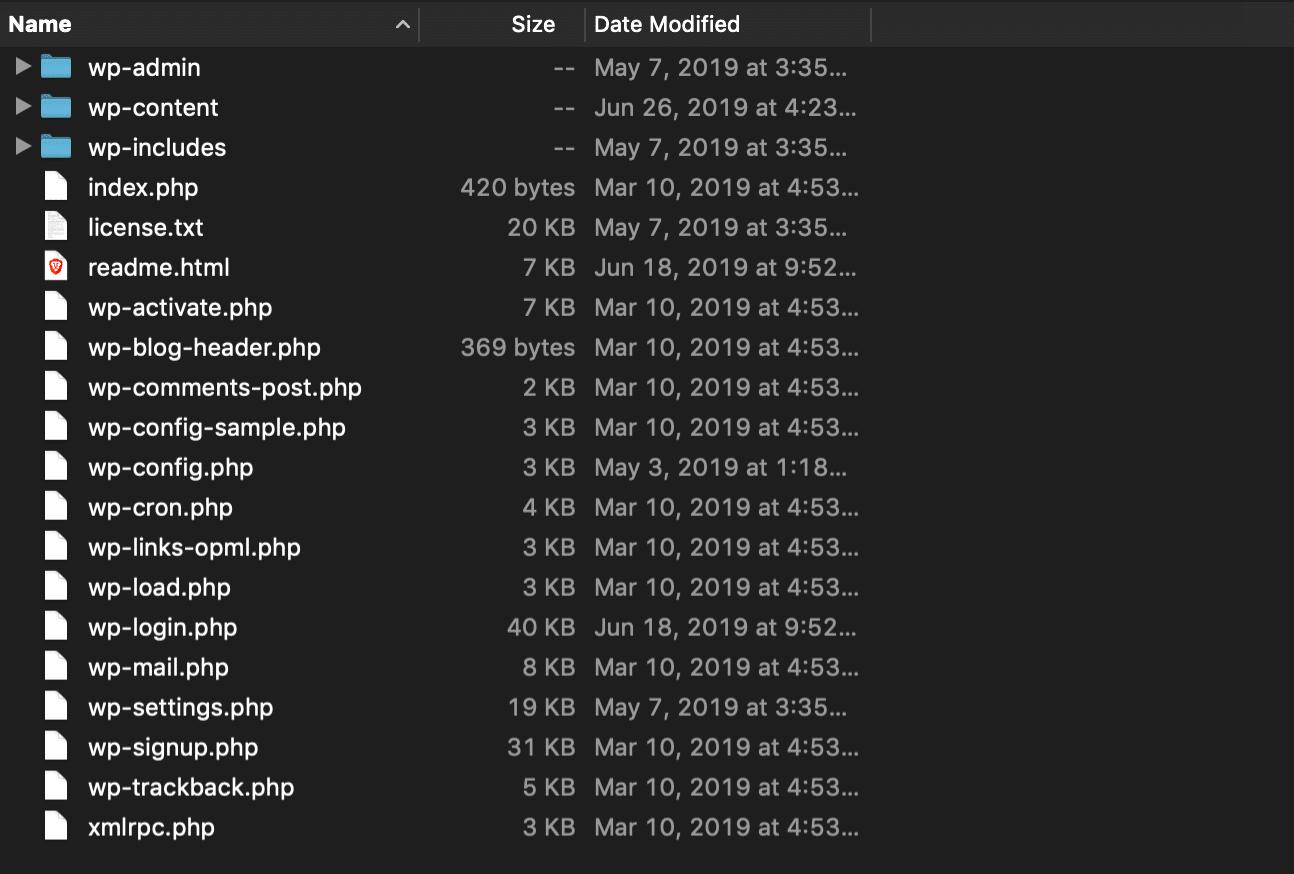Expand the wp-admin folder disclosure triangle
This screenshot has width=1294, height=874.
(22, 67)
